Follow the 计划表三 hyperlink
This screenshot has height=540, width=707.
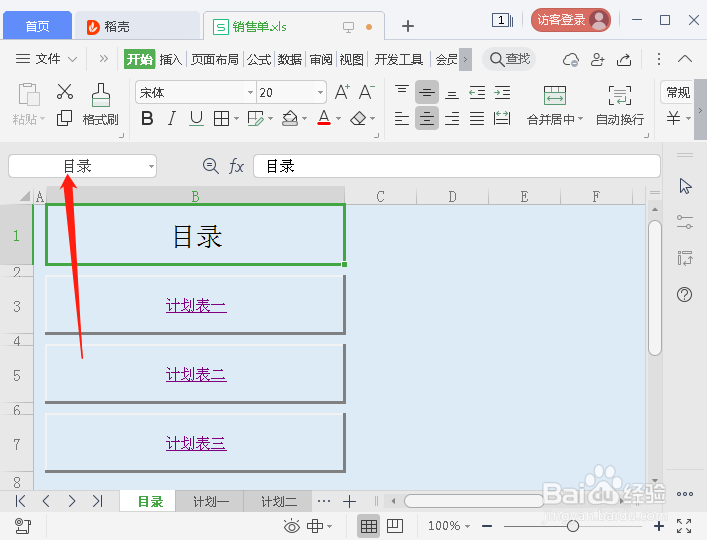tap(196, 444)
